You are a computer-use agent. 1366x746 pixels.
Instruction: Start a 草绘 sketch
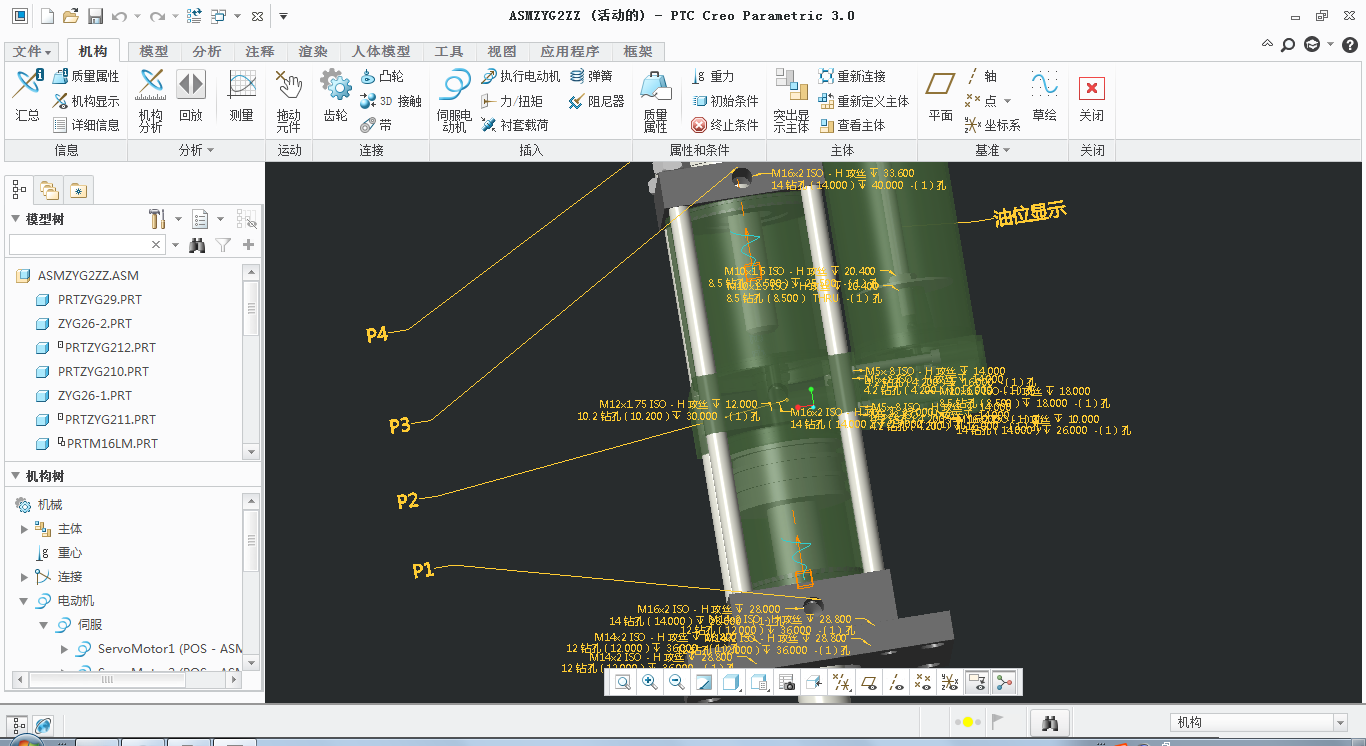1045,97
